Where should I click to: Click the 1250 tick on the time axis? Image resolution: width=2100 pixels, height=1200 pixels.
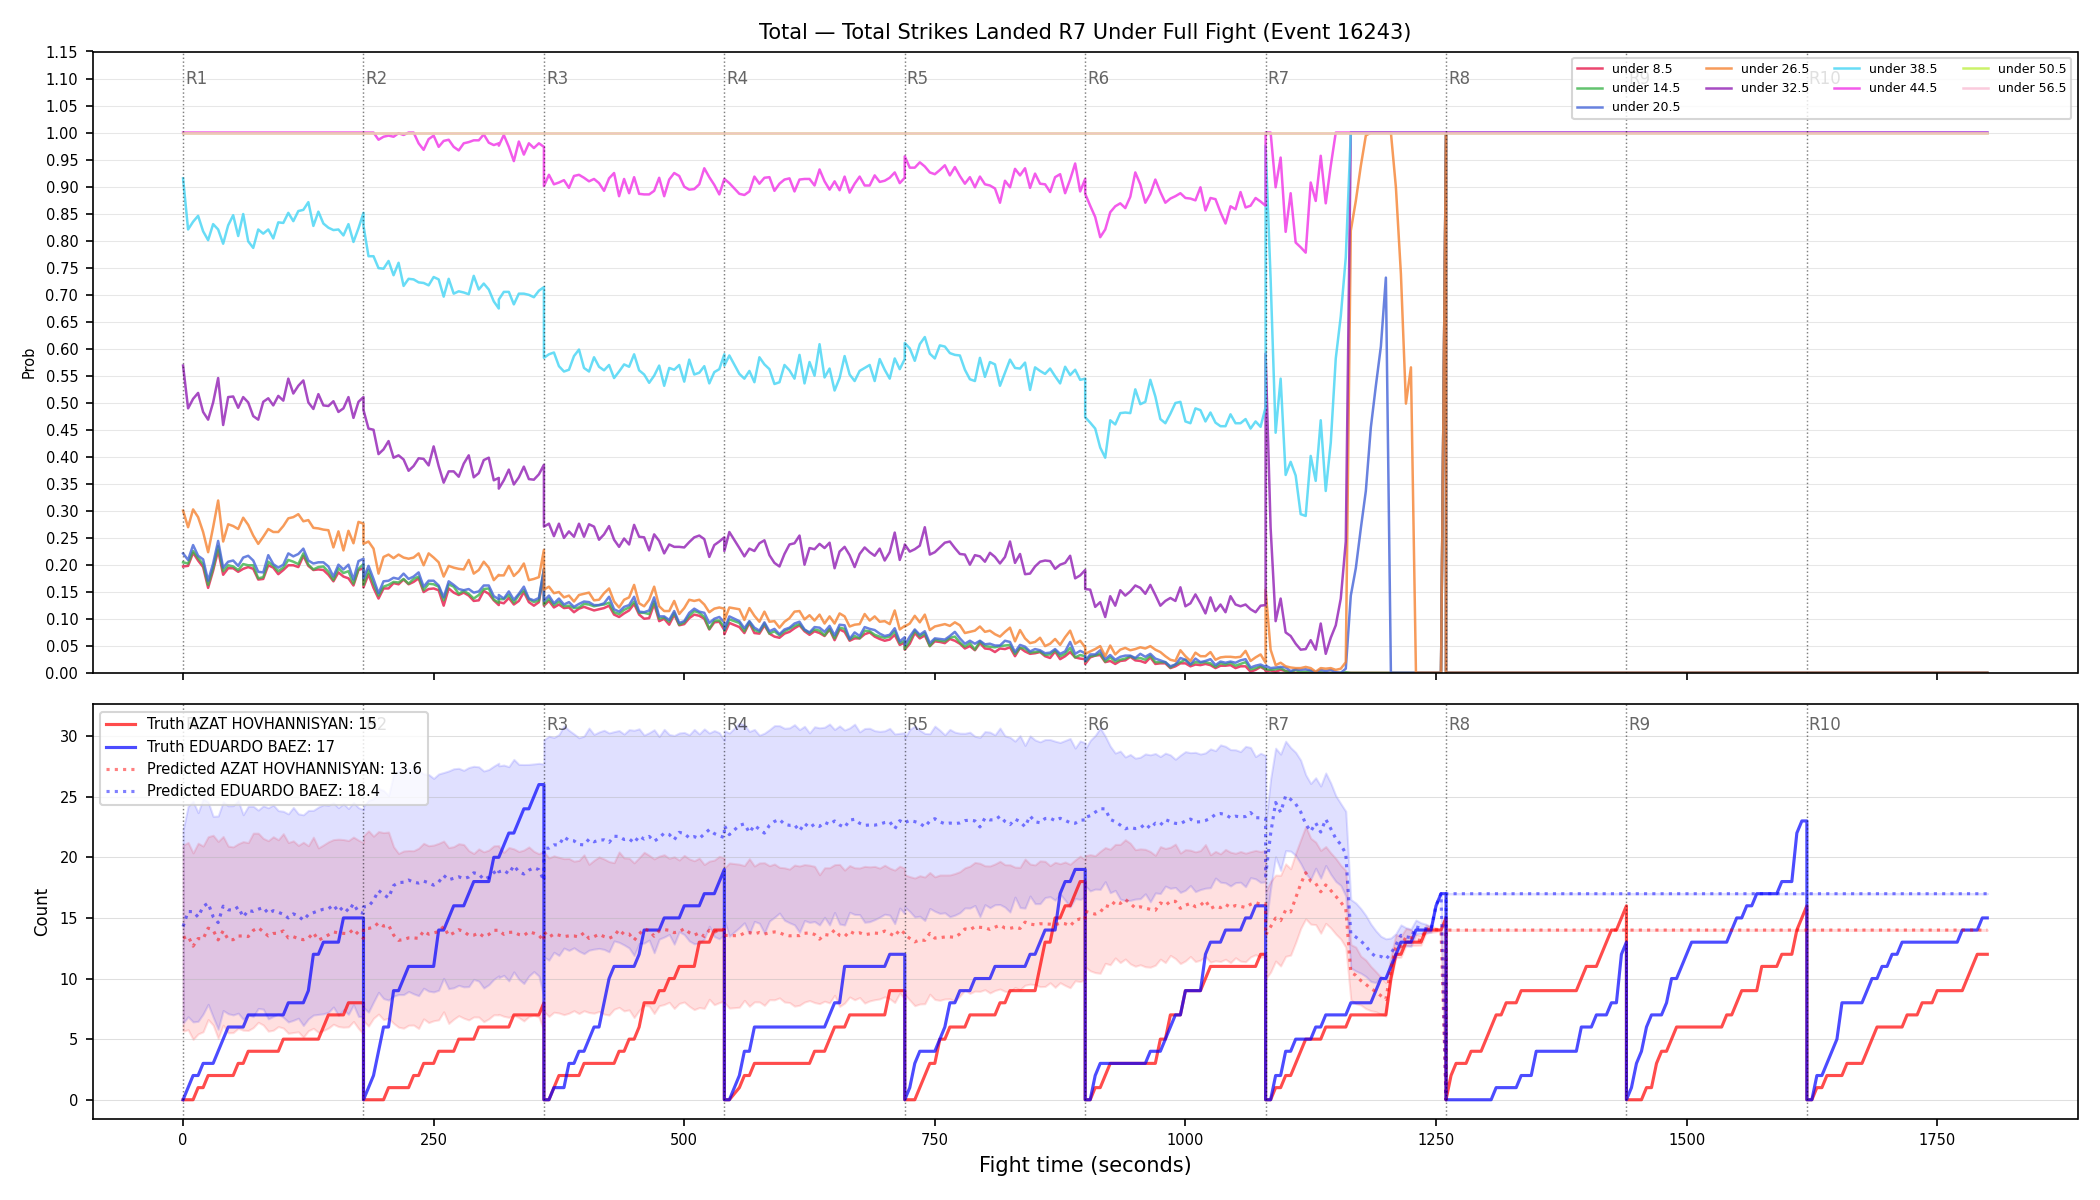coord(1436,1139)
